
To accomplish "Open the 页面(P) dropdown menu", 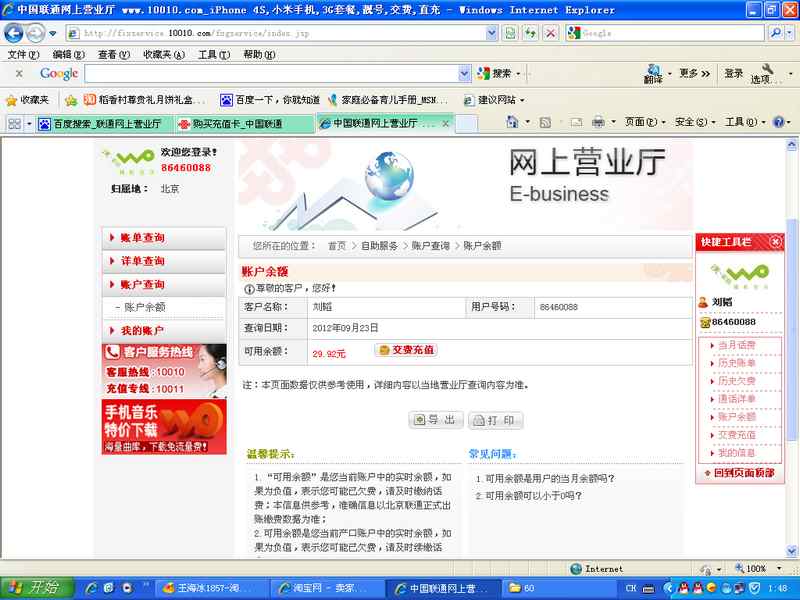I will tap(645, 122).
